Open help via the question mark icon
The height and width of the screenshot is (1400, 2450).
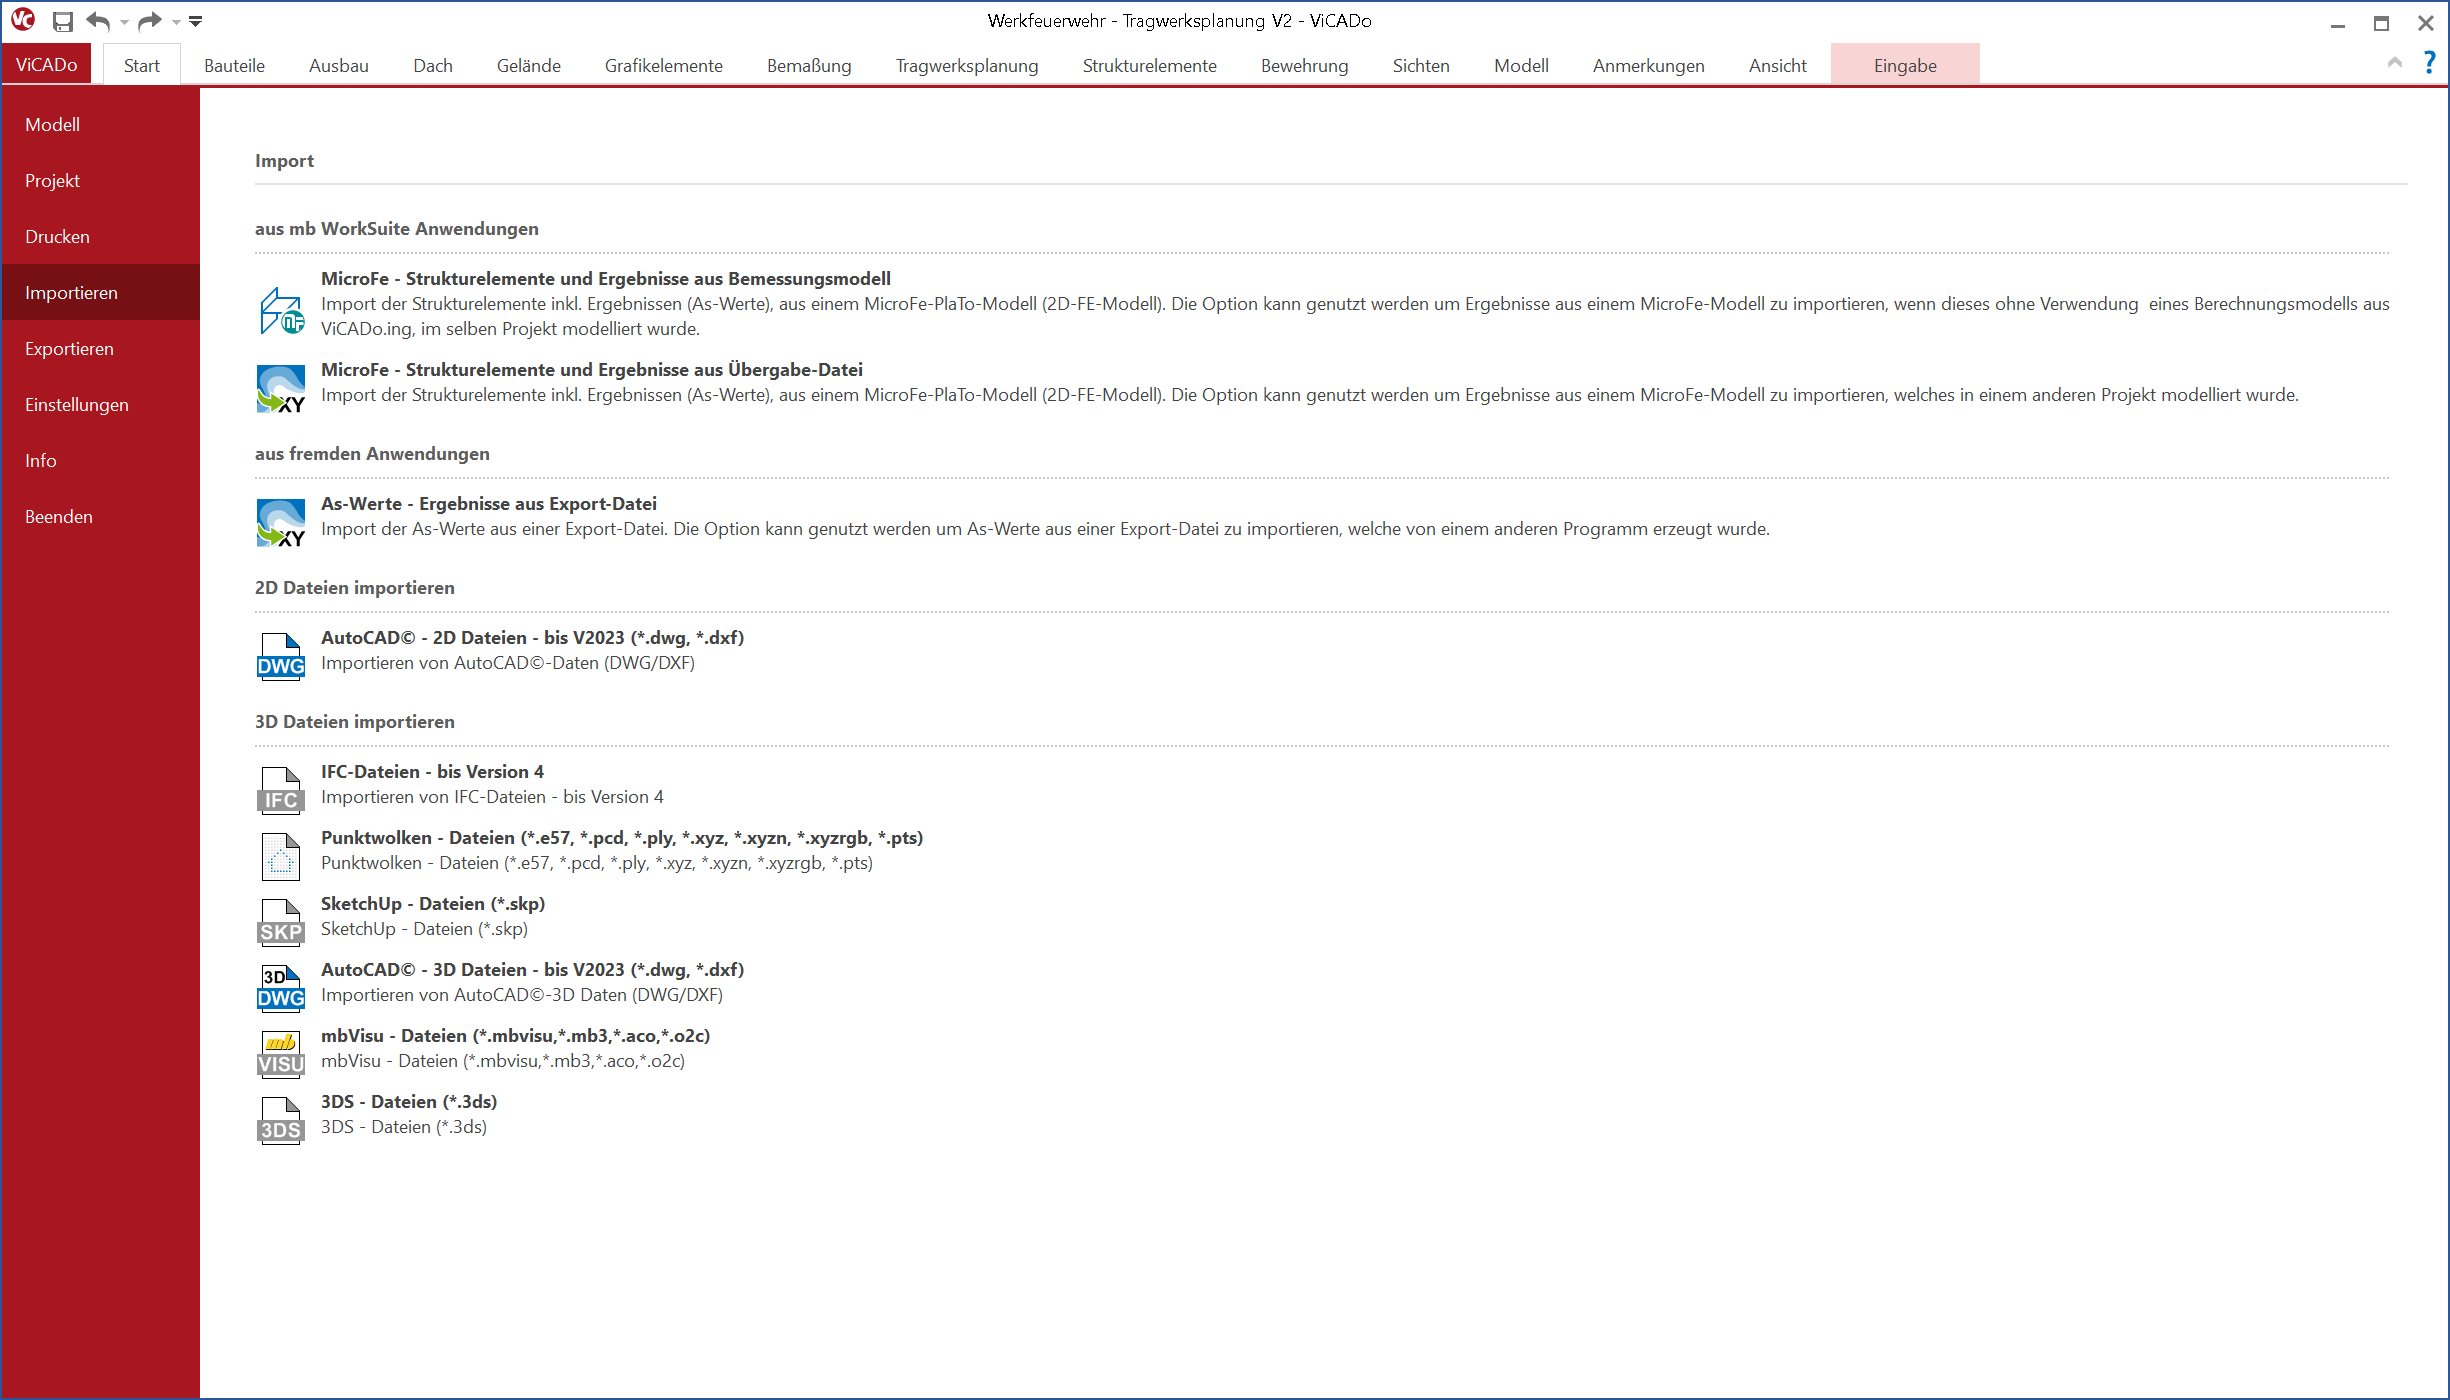click(2429, 63)
